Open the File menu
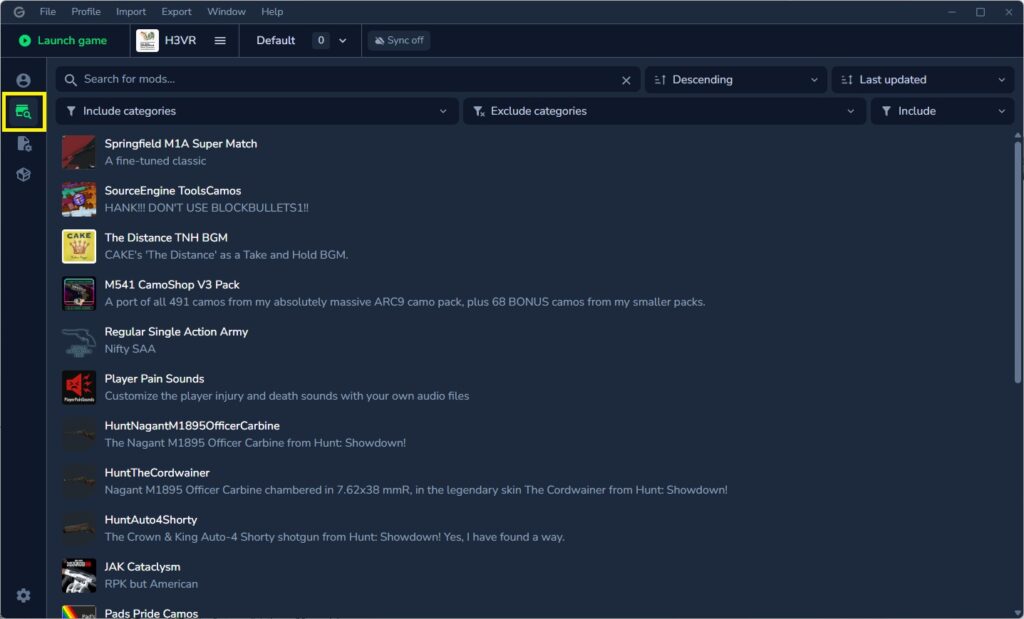The width and height of the screenshot is (1024, 619). (x=47, y=11)
